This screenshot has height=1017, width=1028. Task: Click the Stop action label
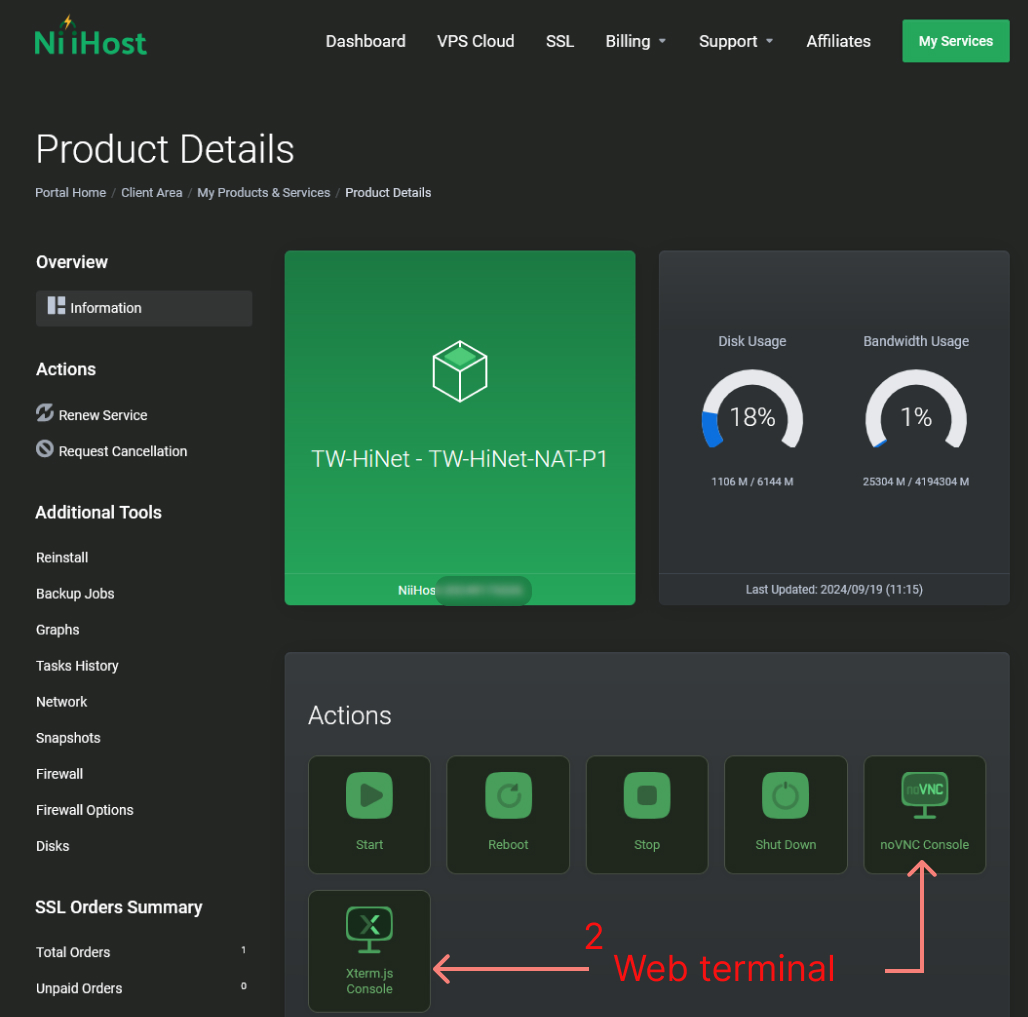point(646,845)
